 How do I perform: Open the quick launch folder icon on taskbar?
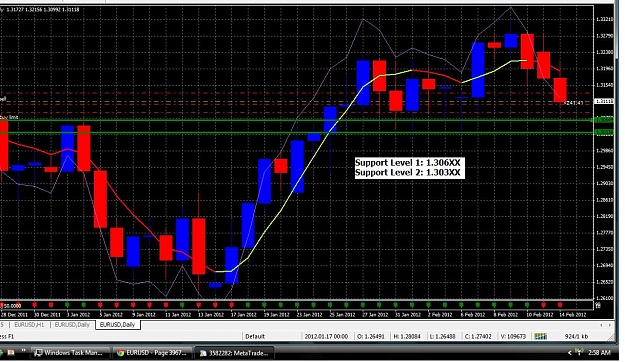tap(11, 353)
